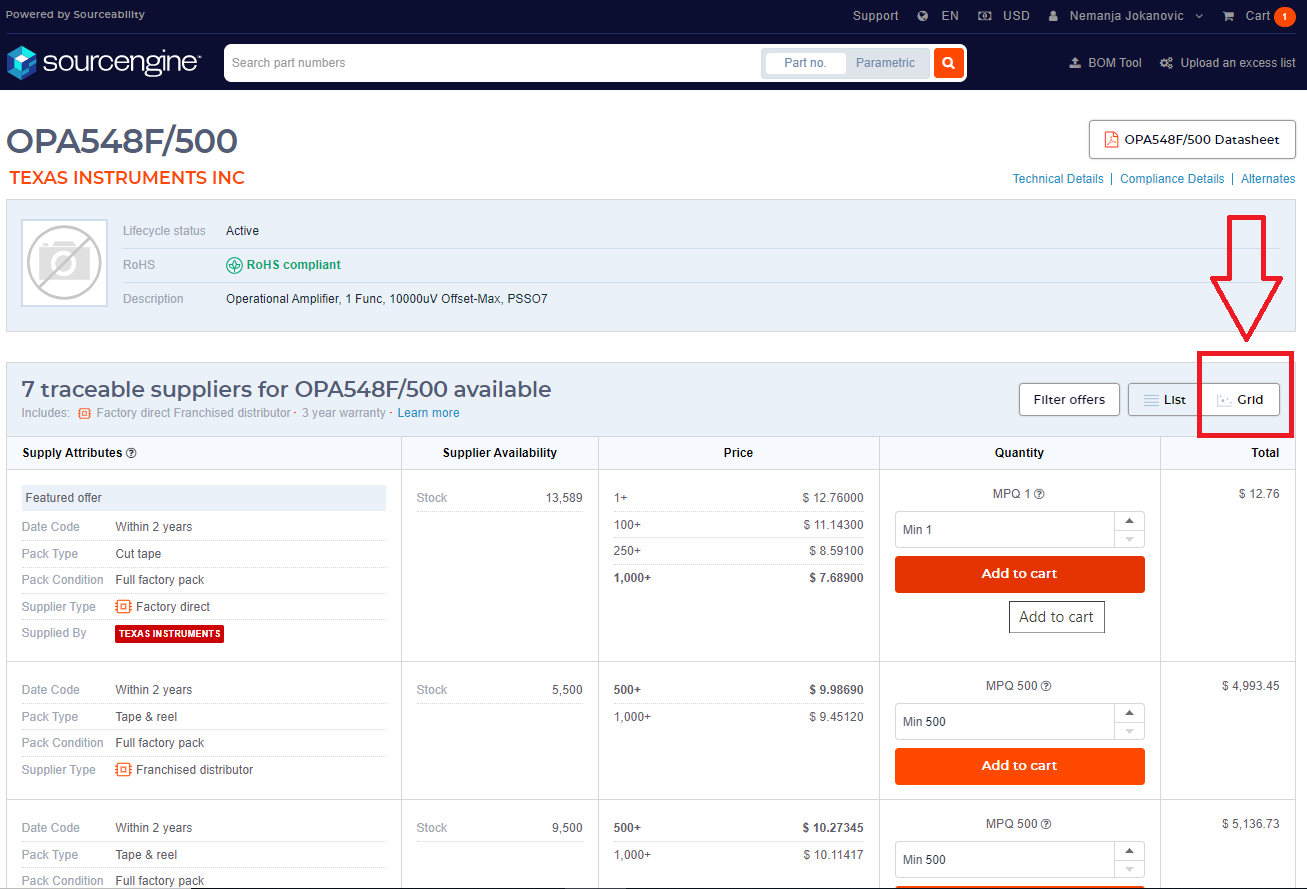Switch to List view
Screen dimensions: 1307x889
1165,400
